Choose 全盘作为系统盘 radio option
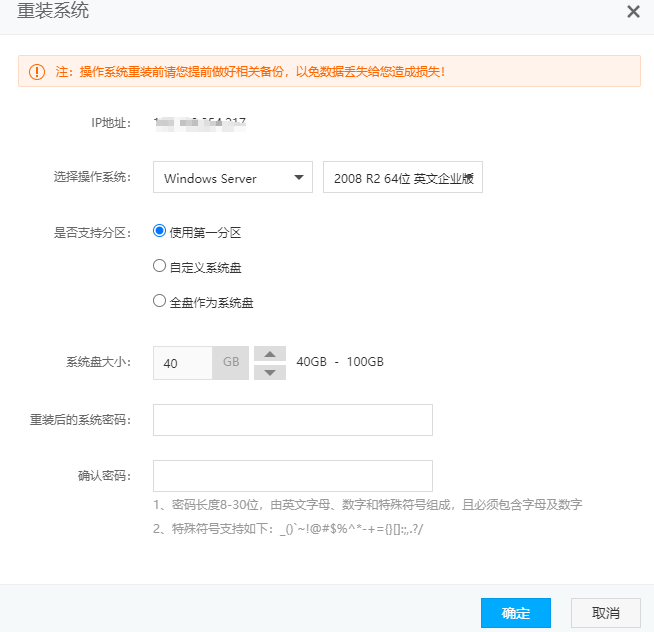 click(x=159, y=301)
